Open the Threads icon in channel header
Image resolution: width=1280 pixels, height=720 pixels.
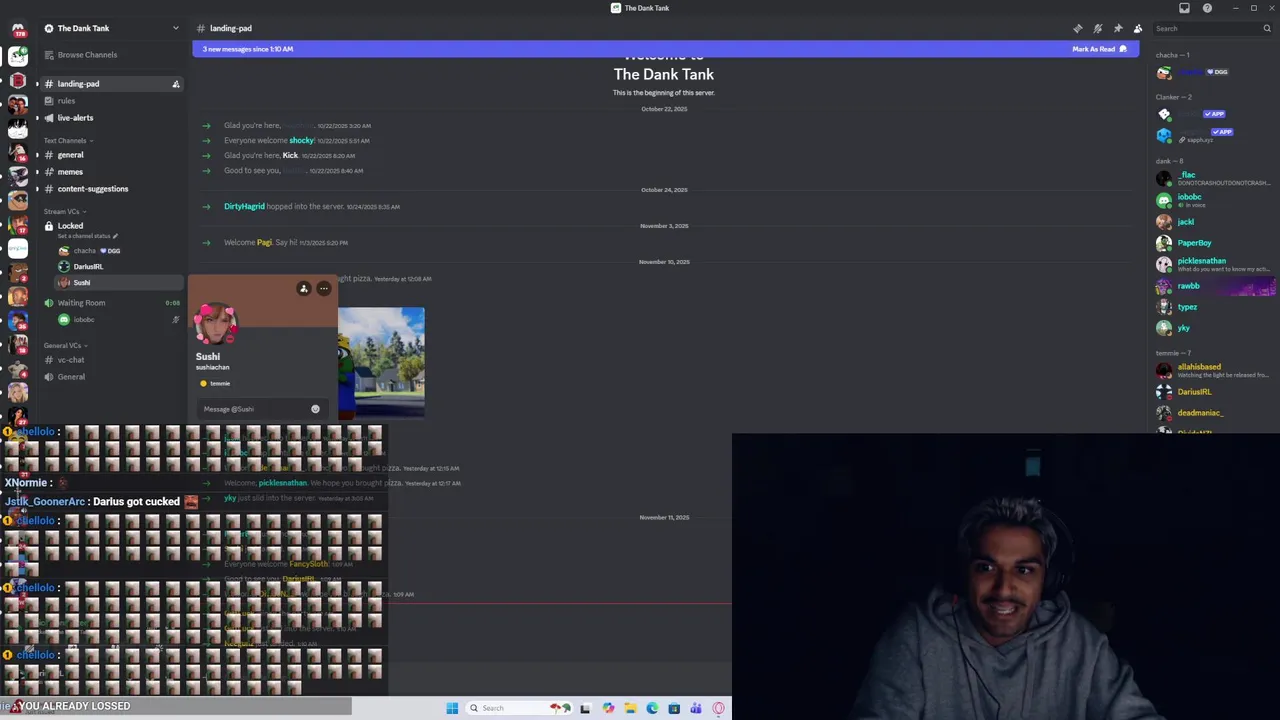(1077, 28)
